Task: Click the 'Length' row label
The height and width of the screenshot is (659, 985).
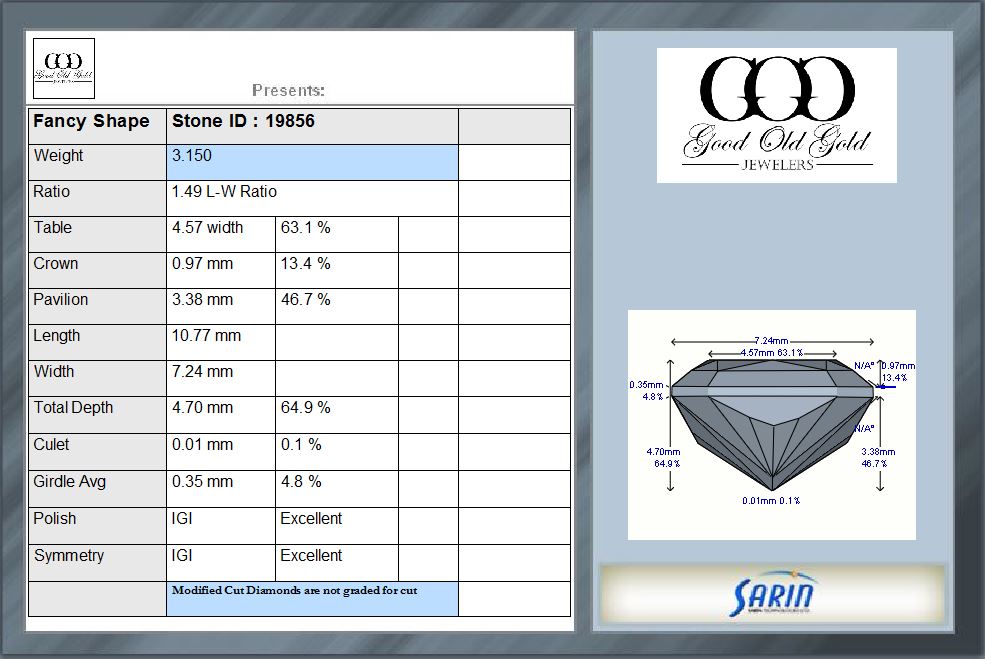Action: click(97, 342)
